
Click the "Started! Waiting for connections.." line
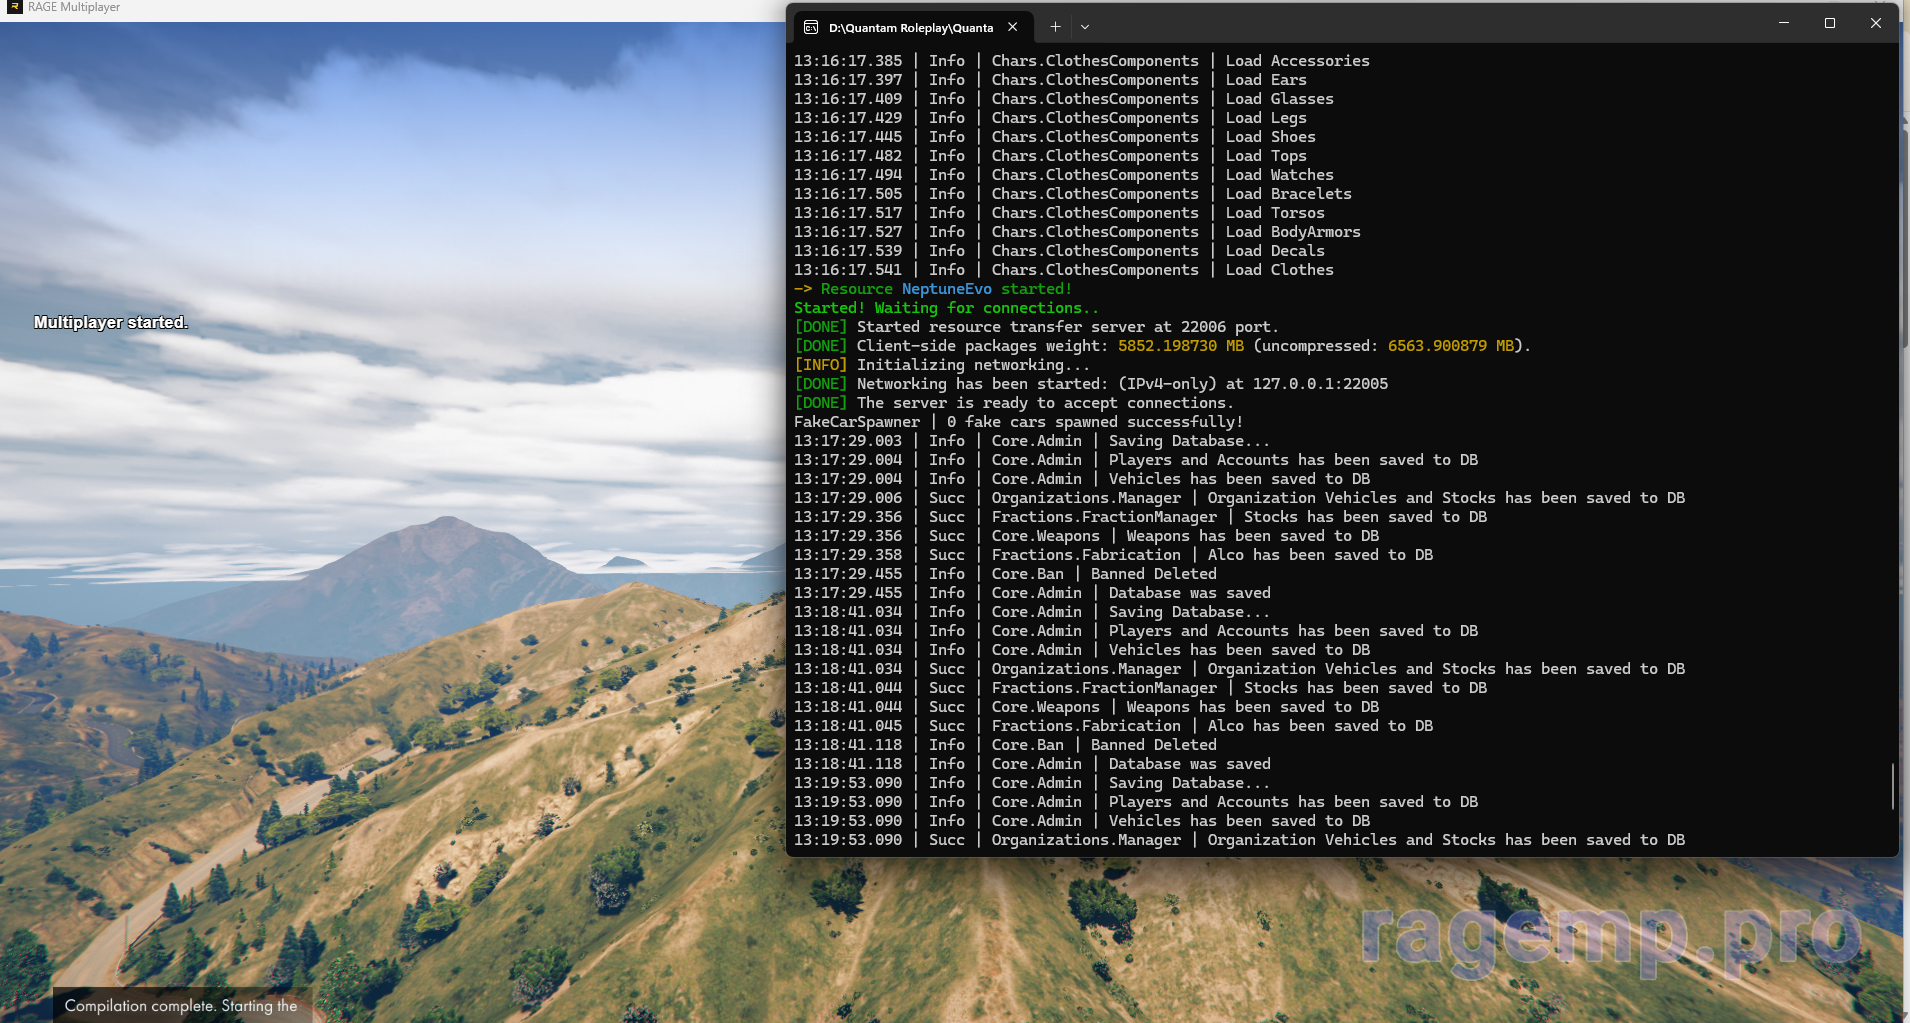(x=945, y=308)
